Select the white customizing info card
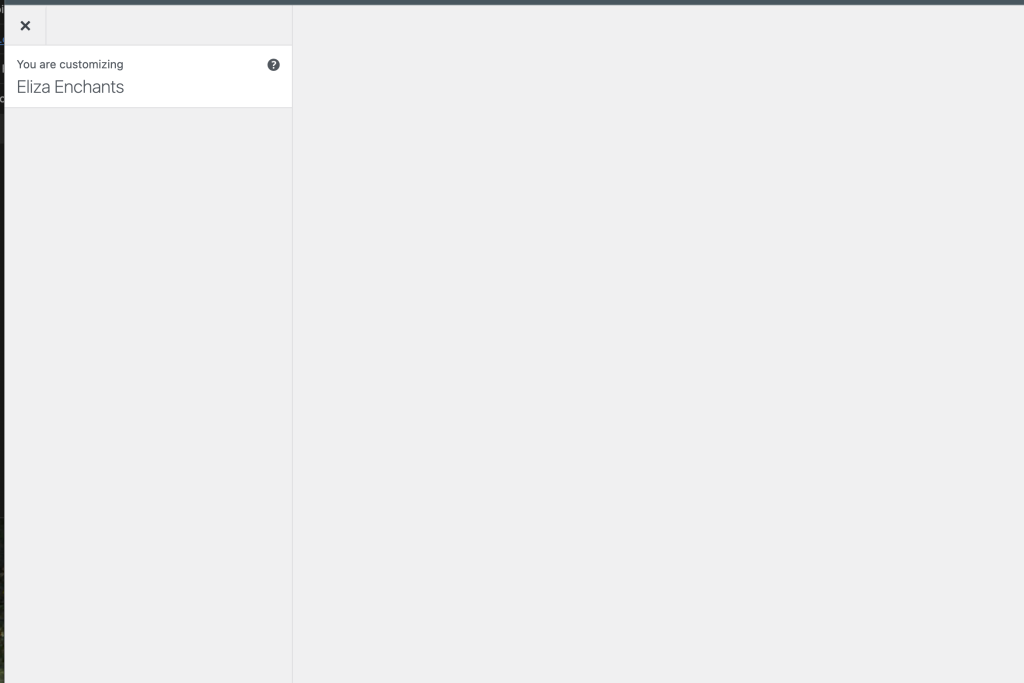The image size is (1024, 683). tap(148, 76)
